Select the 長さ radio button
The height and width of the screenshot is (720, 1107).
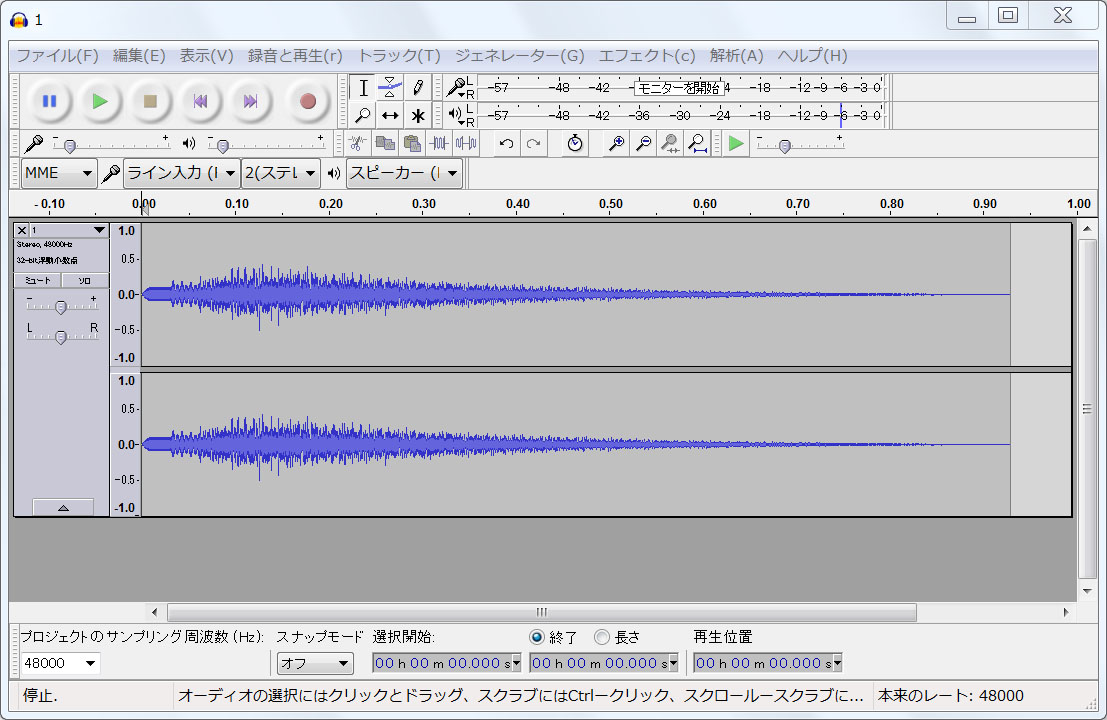pyautogui.click(x=602, y=637)
